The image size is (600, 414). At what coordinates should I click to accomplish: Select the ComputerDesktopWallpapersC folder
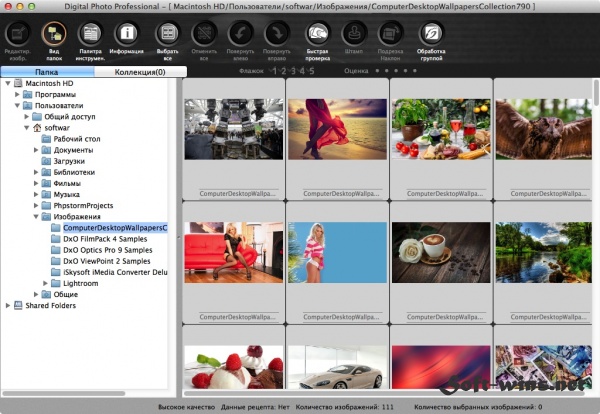115,228
